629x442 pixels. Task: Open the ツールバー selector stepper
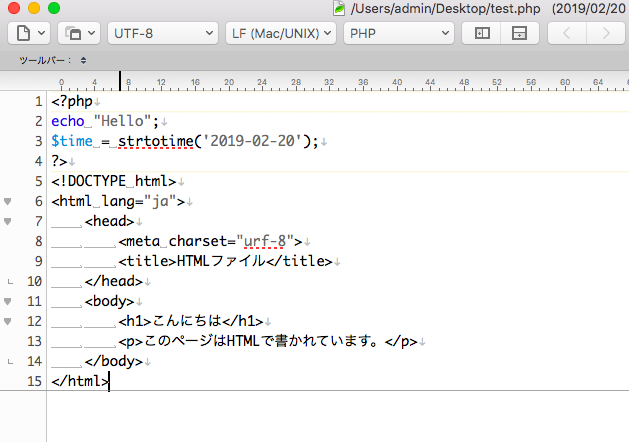point(83,61)
